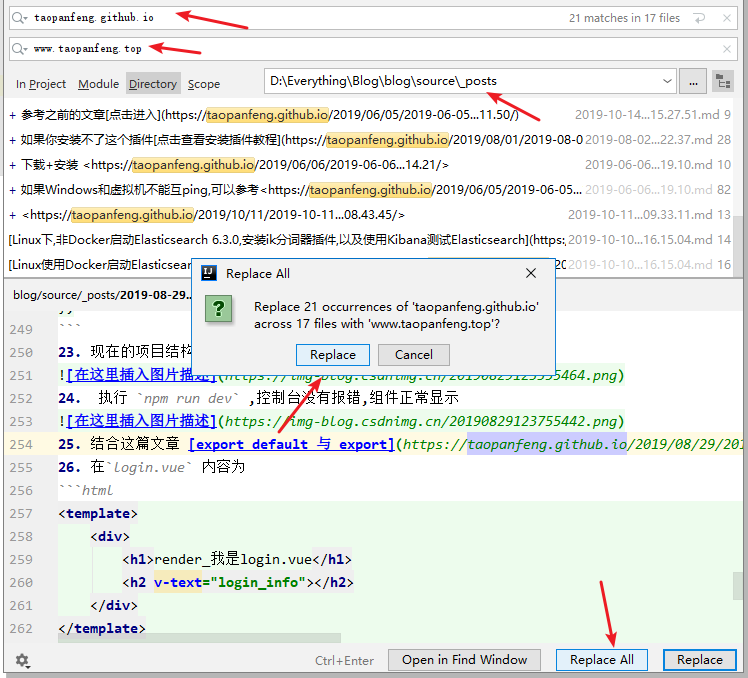The width and height of the screenshot is (748, 678).
Task: Click the Ctrl+Enter shortcut hint
Action: click(344, 660)
